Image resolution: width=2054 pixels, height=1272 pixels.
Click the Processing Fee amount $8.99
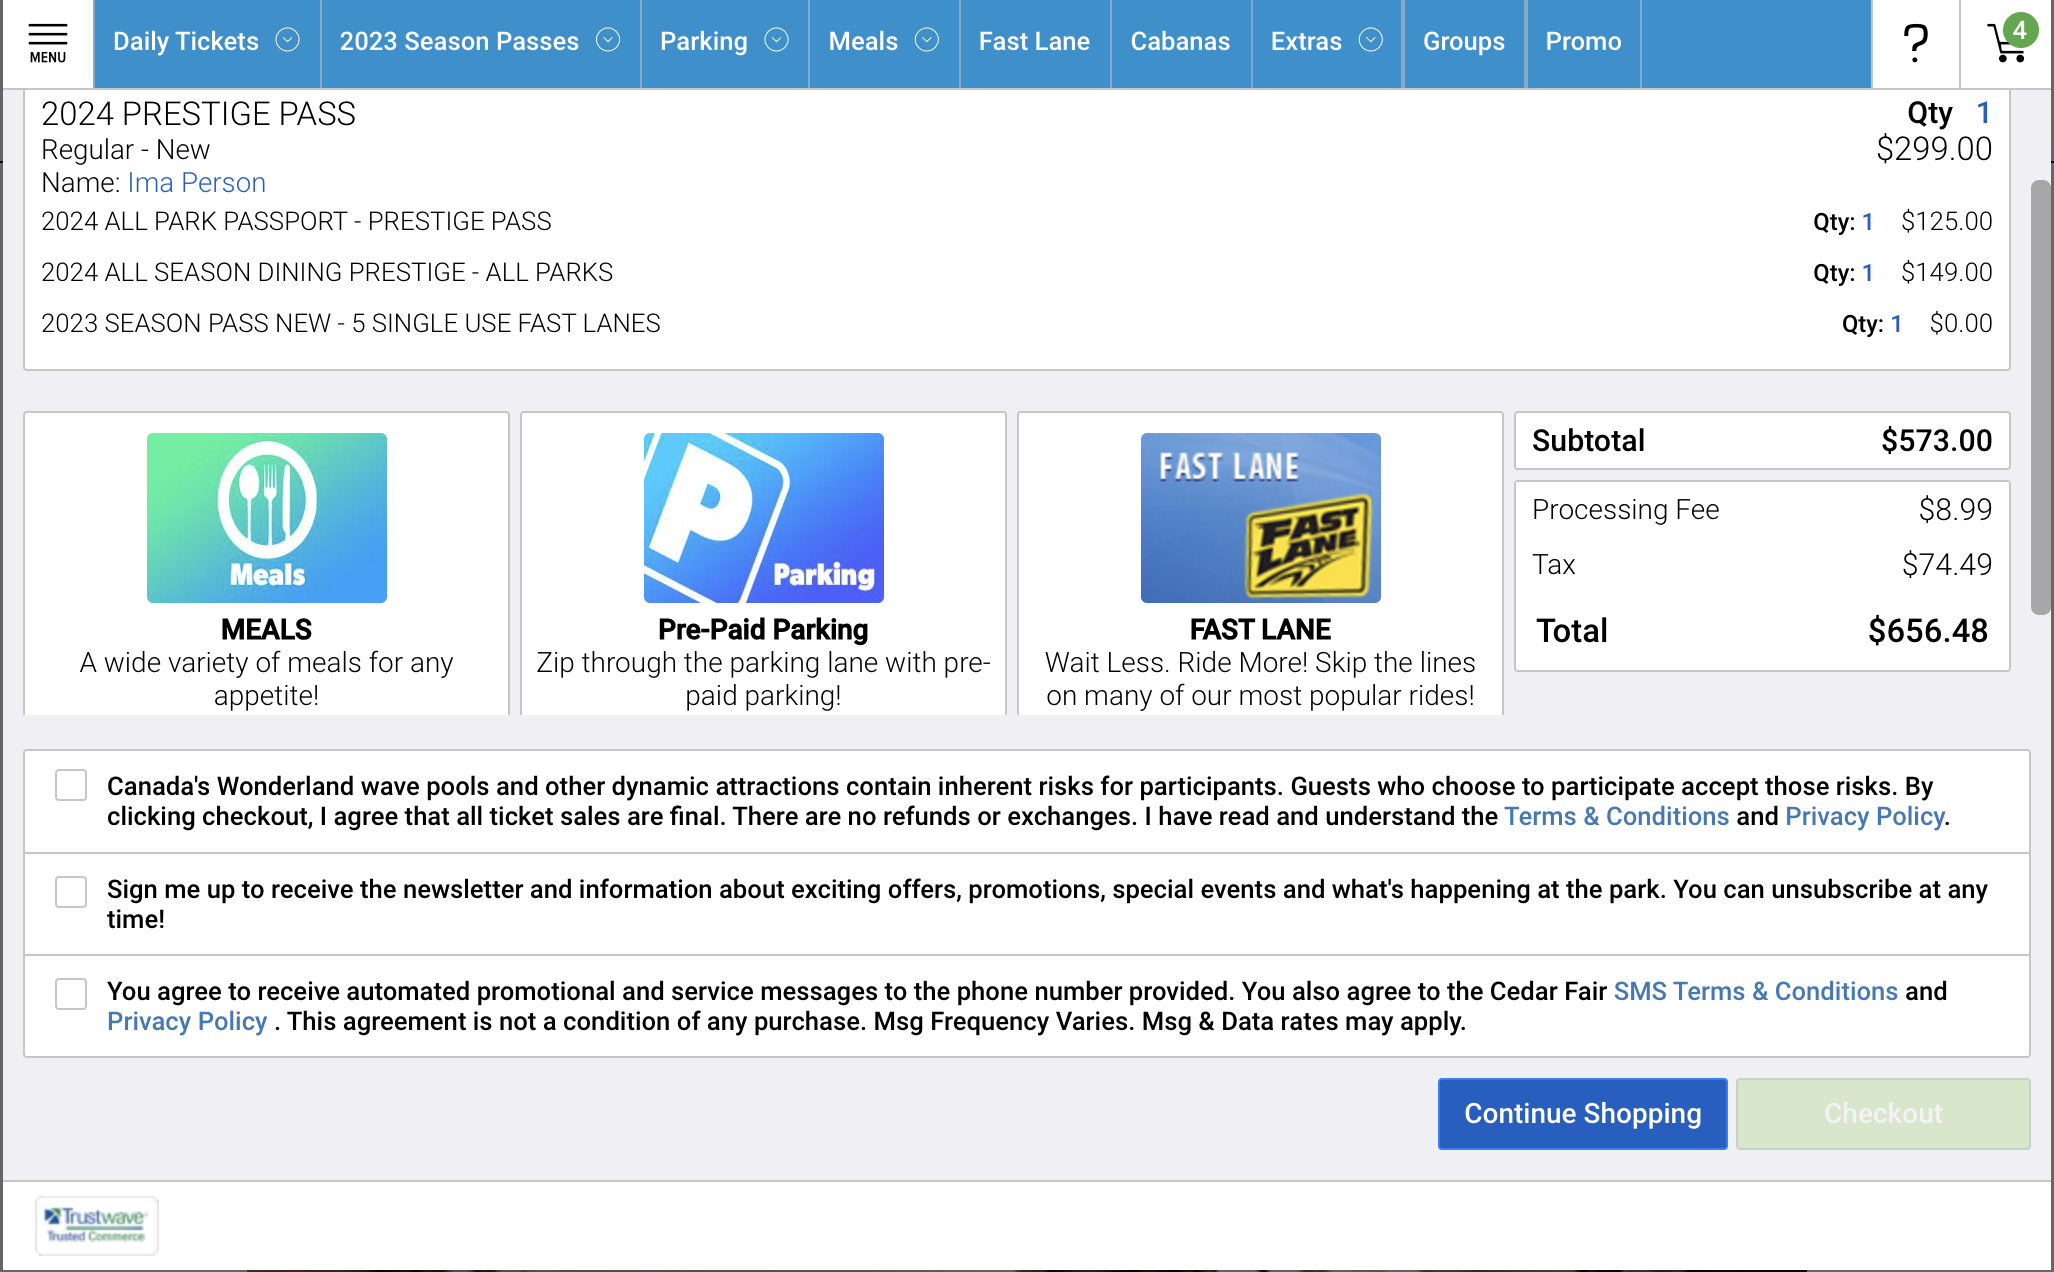click(1955, 509)
